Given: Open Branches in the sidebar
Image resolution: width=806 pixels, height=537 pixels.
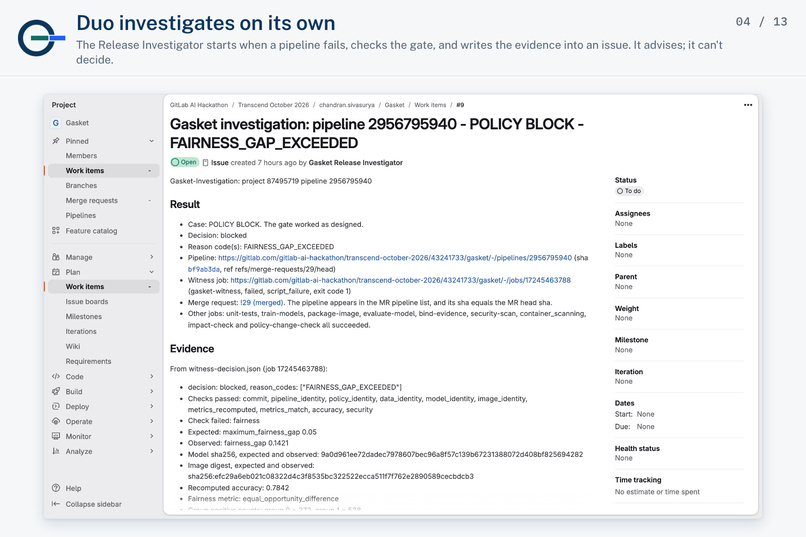Looking at the screenshot, I should (x=81, y=186).
